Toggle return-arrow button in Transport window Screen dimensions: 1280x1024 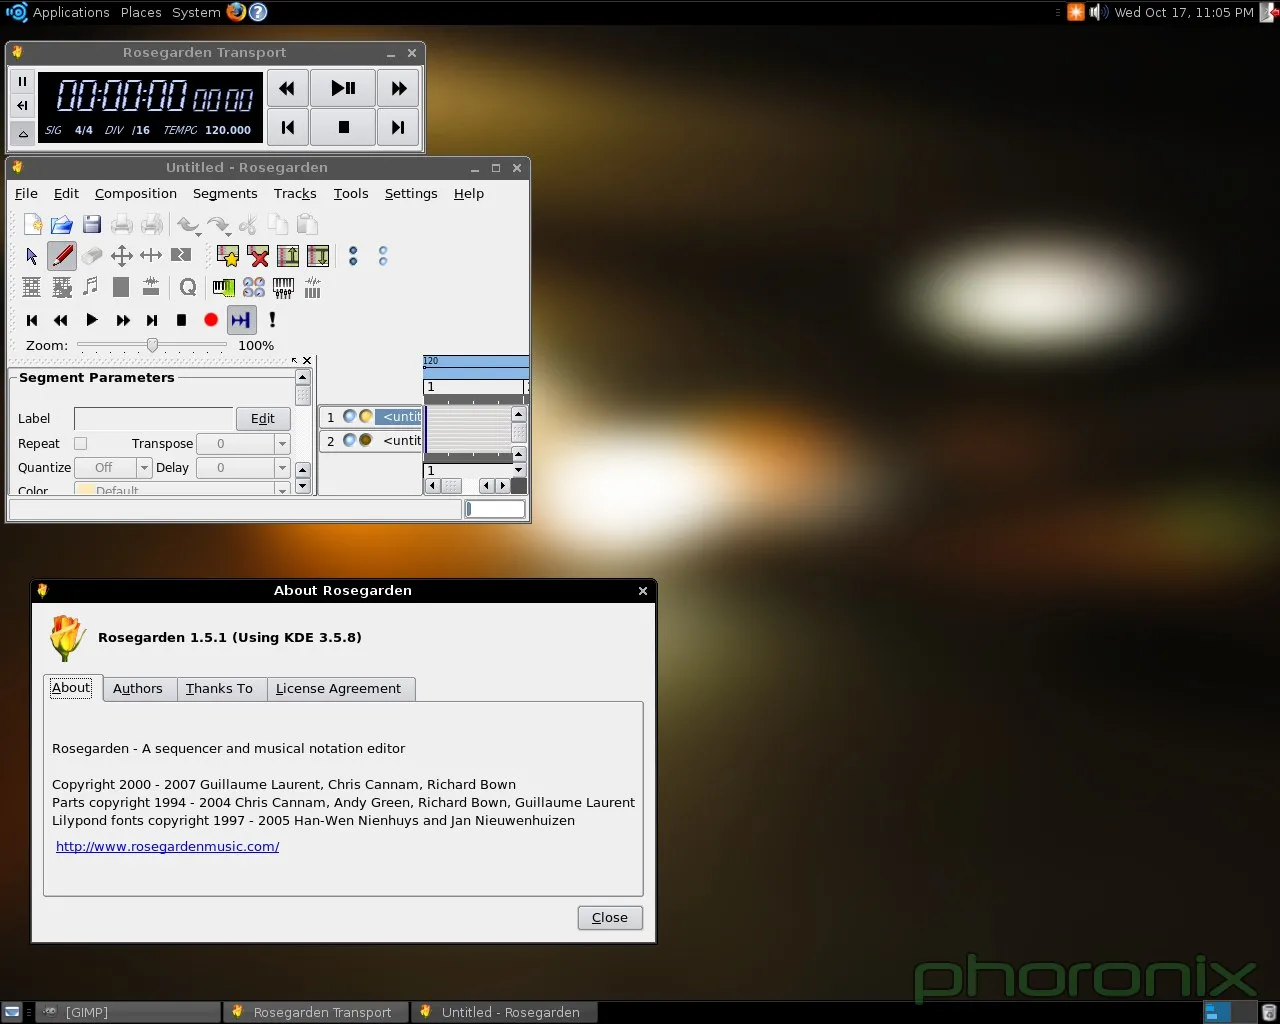[x=22, y=105]
